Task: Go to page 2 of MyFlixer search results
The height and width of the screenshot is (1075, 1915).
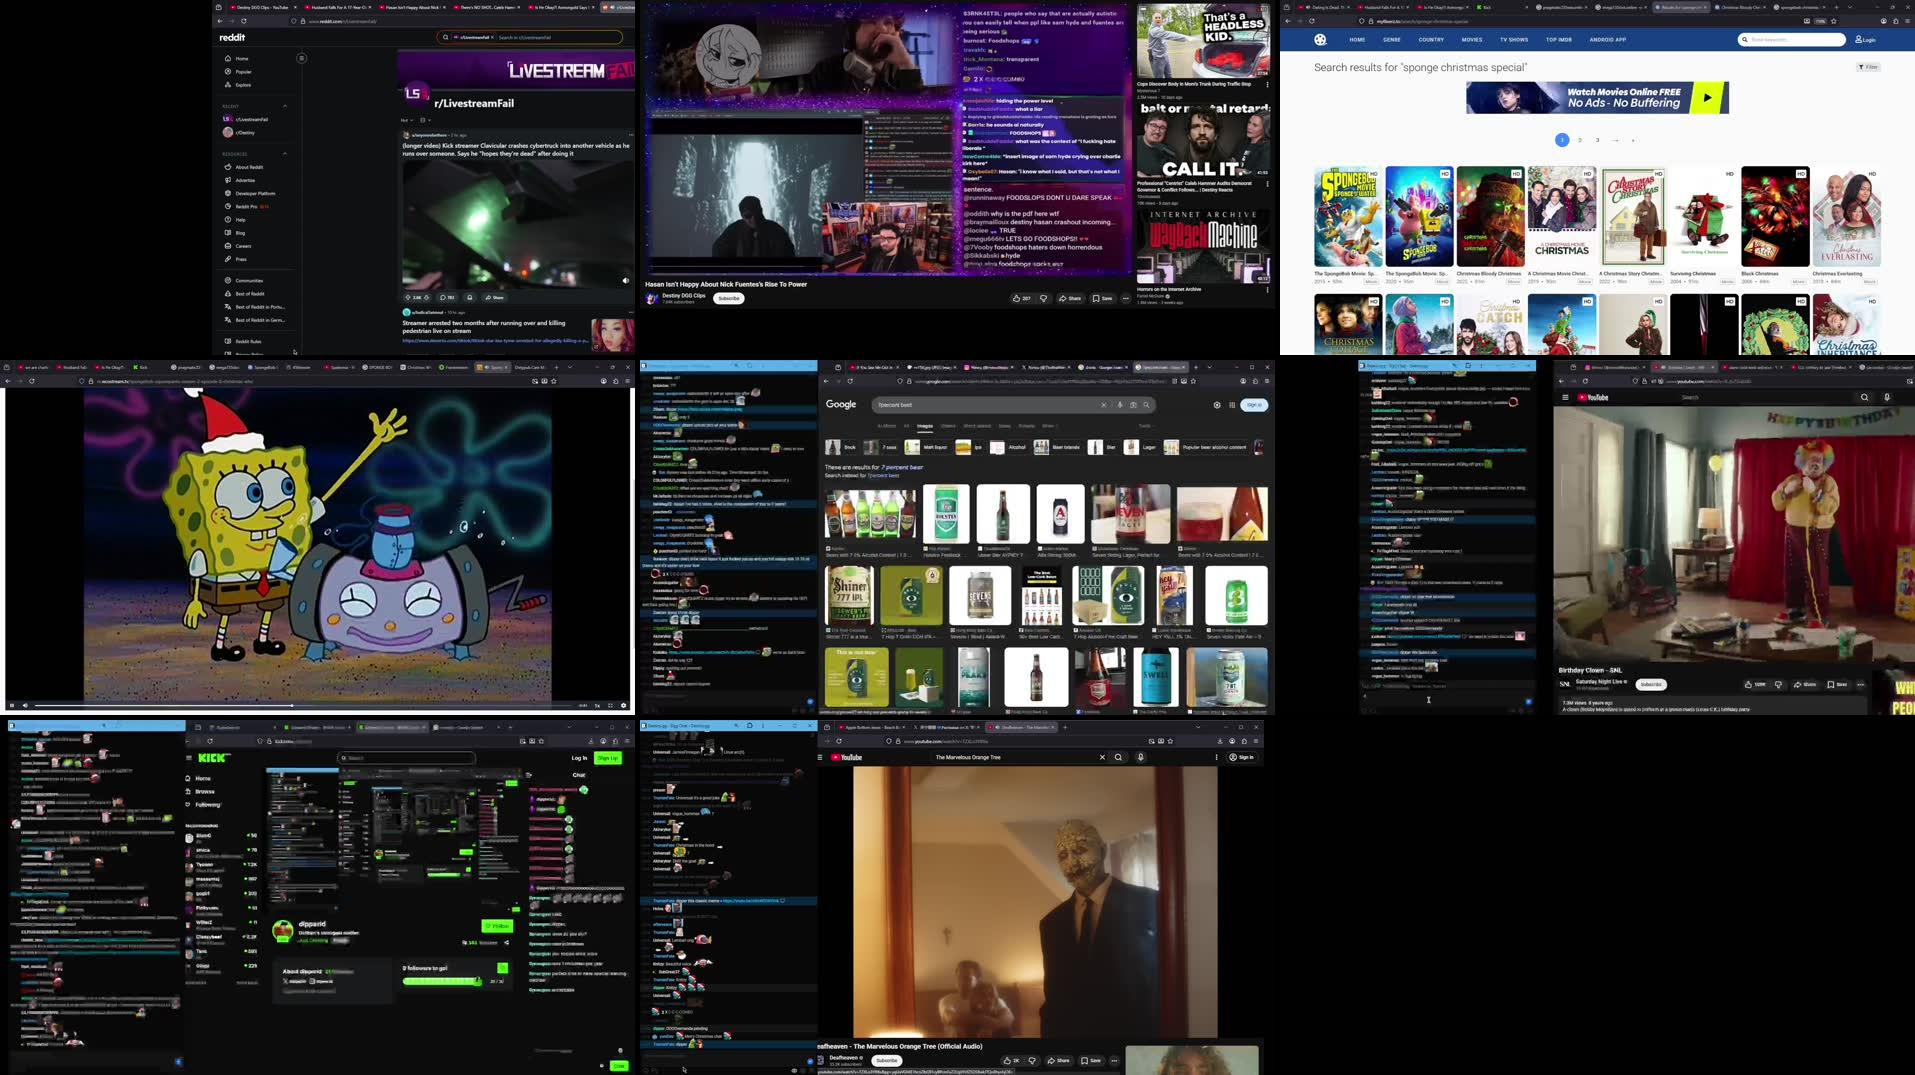Action: (1580, 140)
